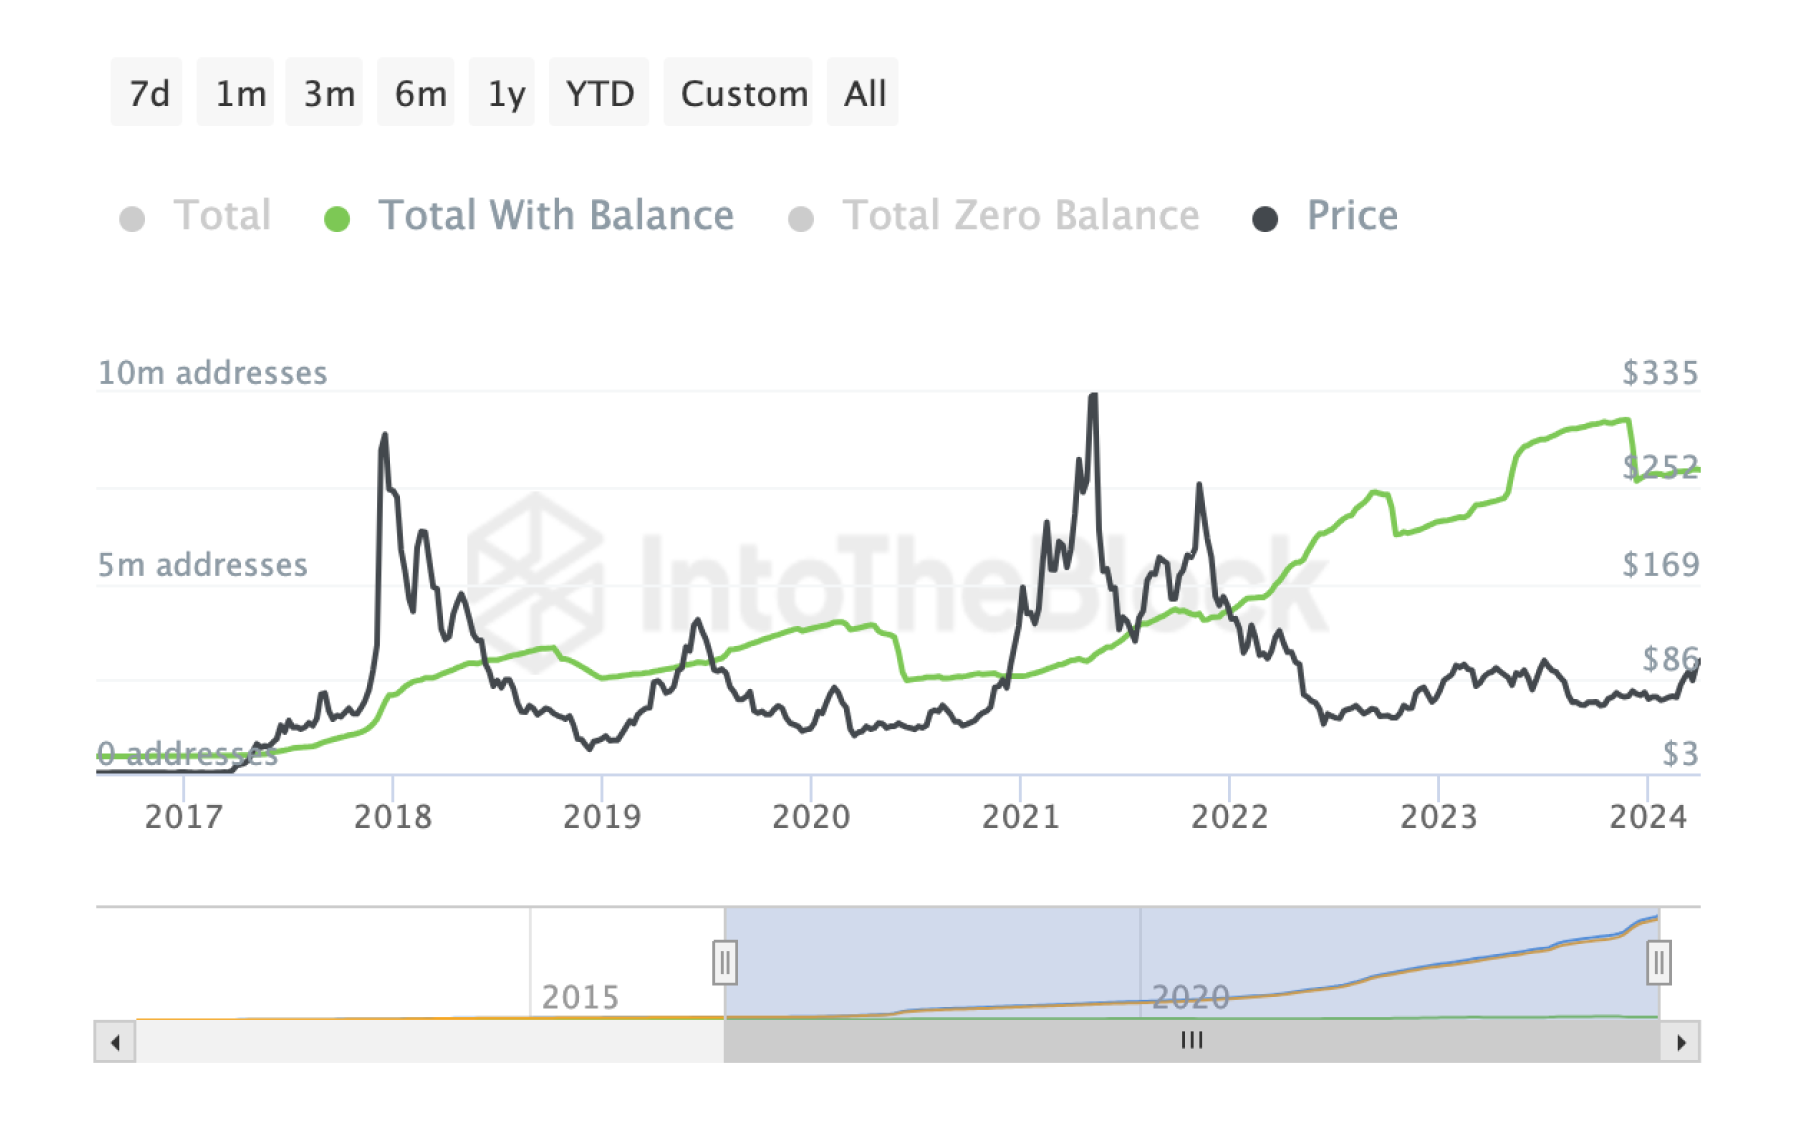Click the grey Total Zero Balance dot
The width and height of the screenshot is (1797, 1146).
tap(801, 219)
